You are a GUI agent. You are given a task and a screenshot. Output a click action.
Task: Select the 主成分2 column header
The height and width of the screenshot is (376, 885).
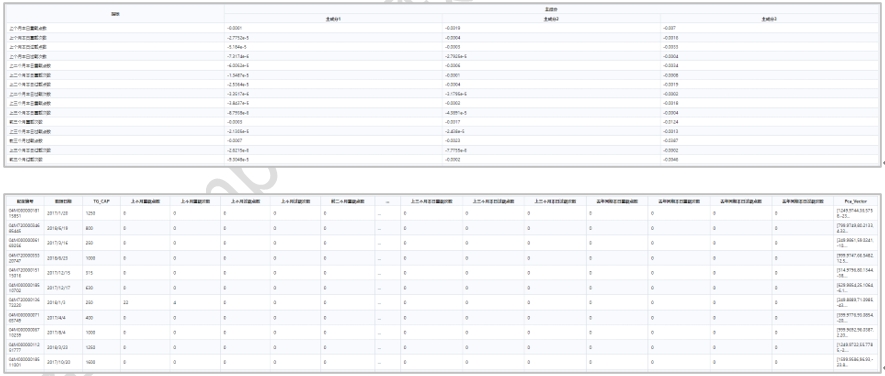click(551, 19)
